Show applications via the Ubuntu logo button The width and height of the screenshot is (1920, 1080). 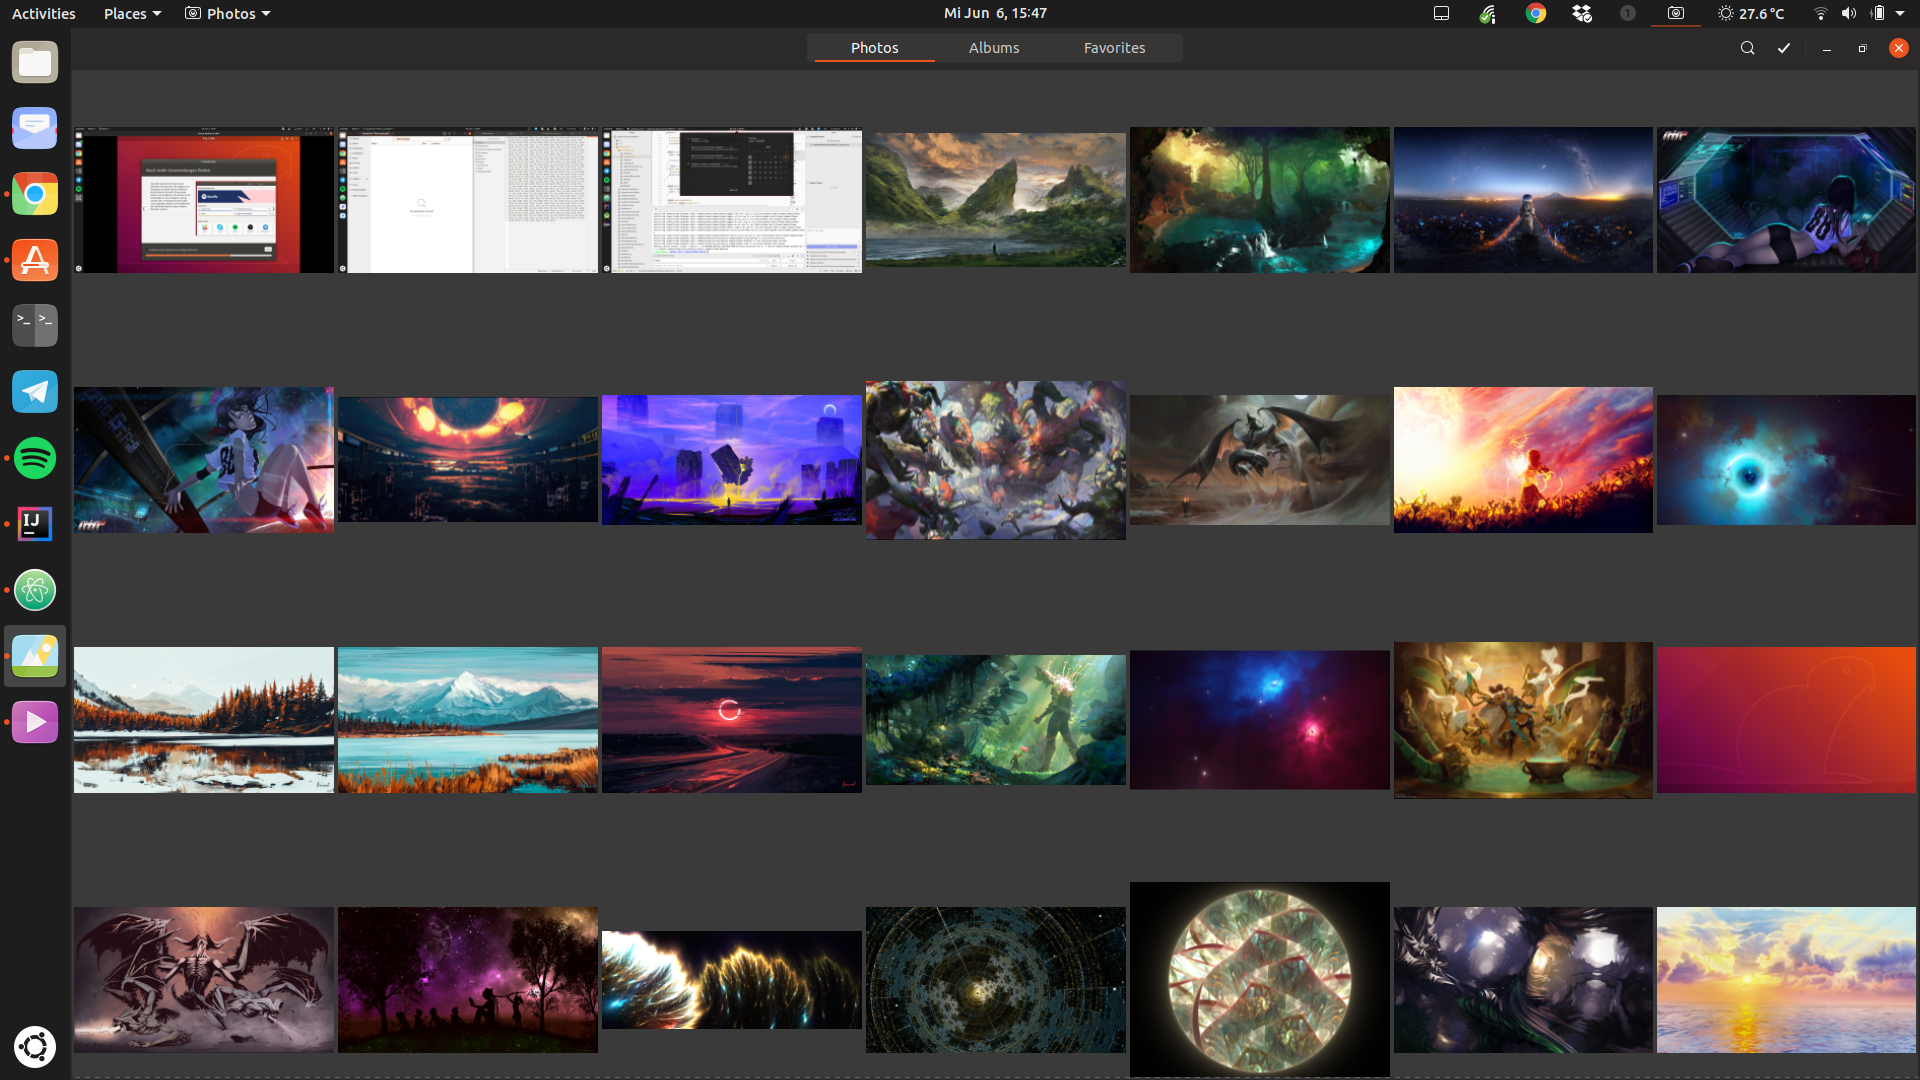click(x=35, y=1047)
